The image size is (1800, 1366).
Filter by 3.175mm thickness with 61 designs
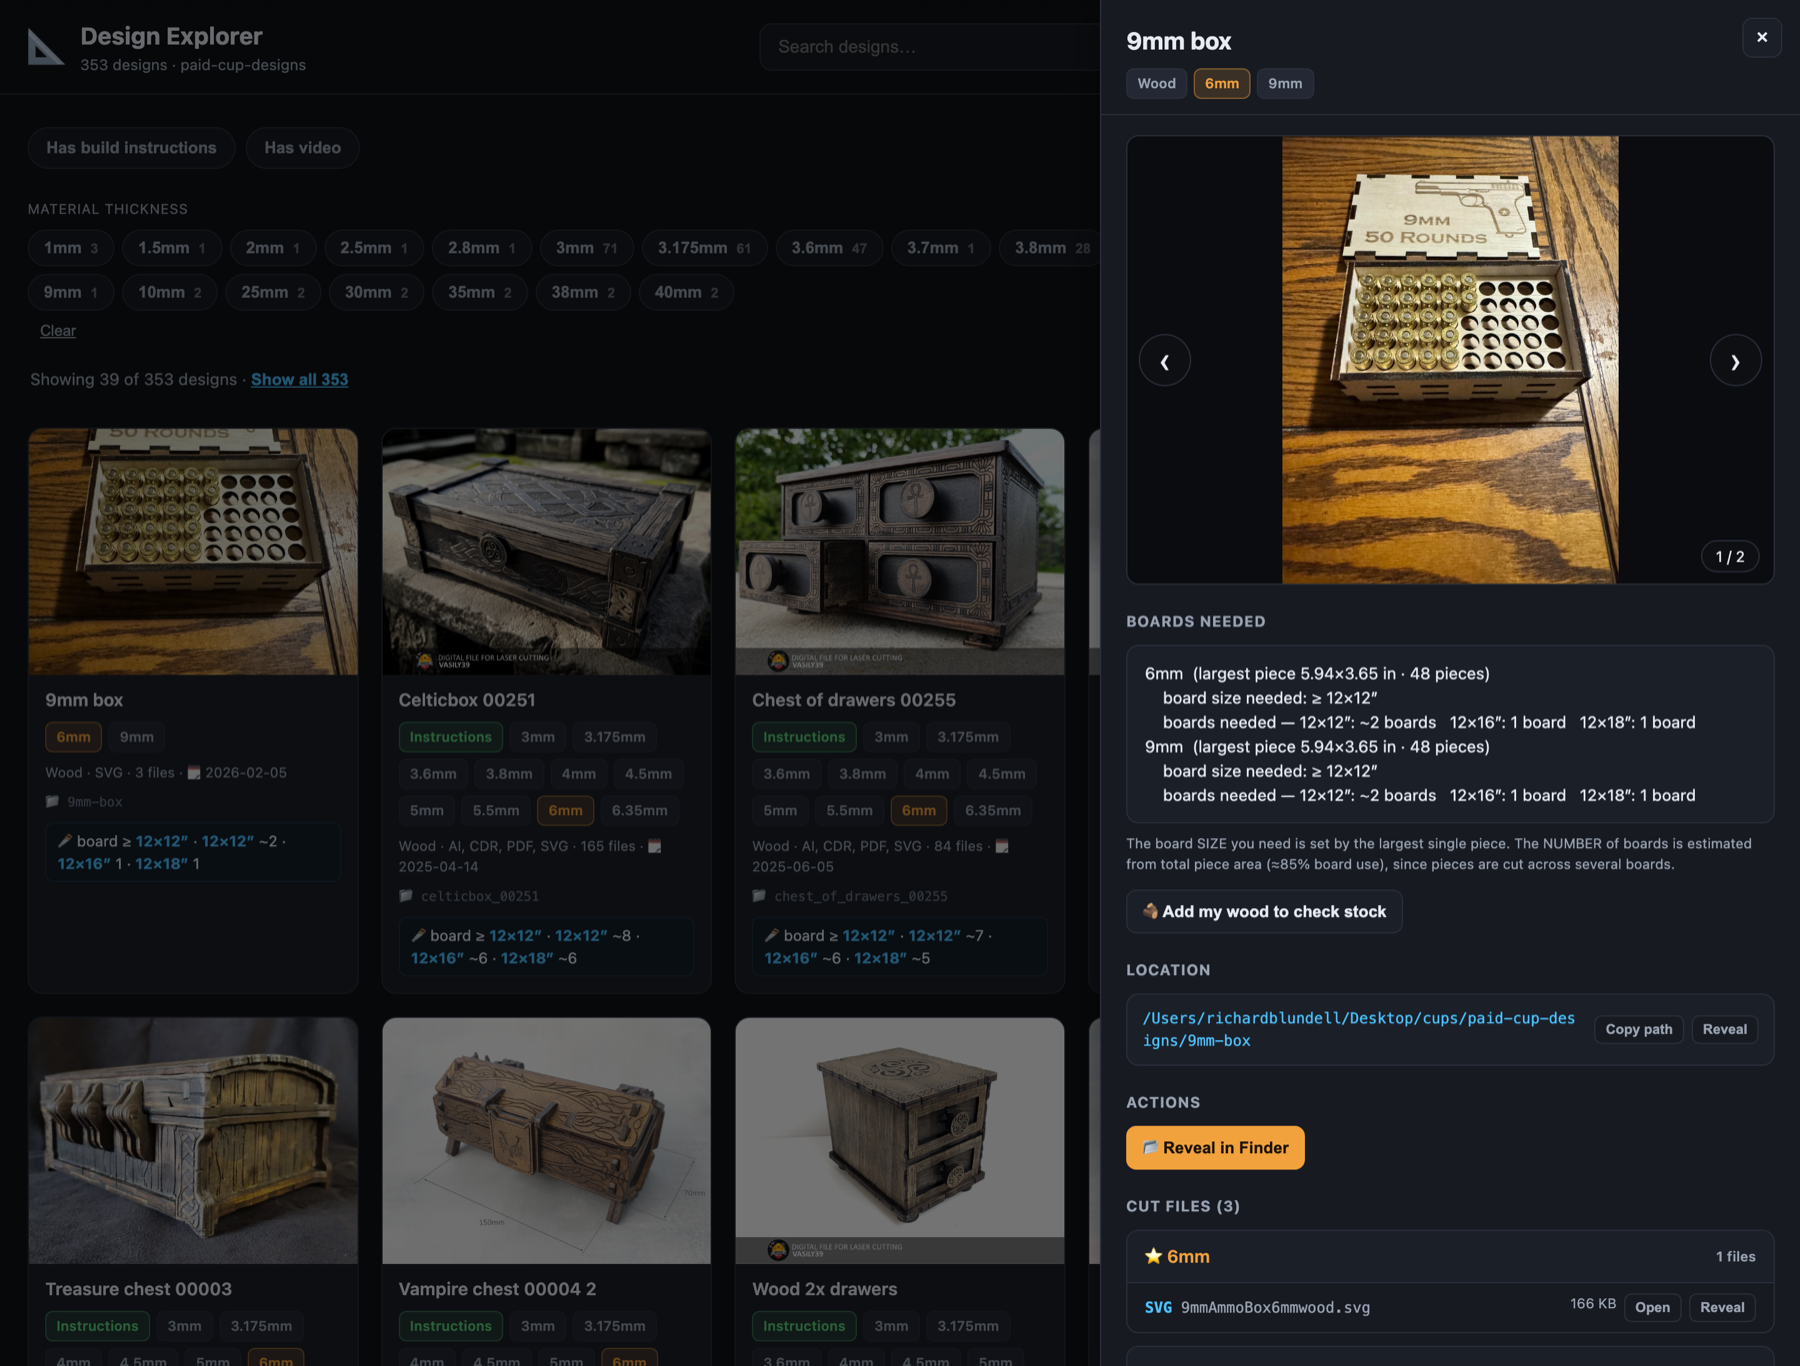click(x=704, y=247)
